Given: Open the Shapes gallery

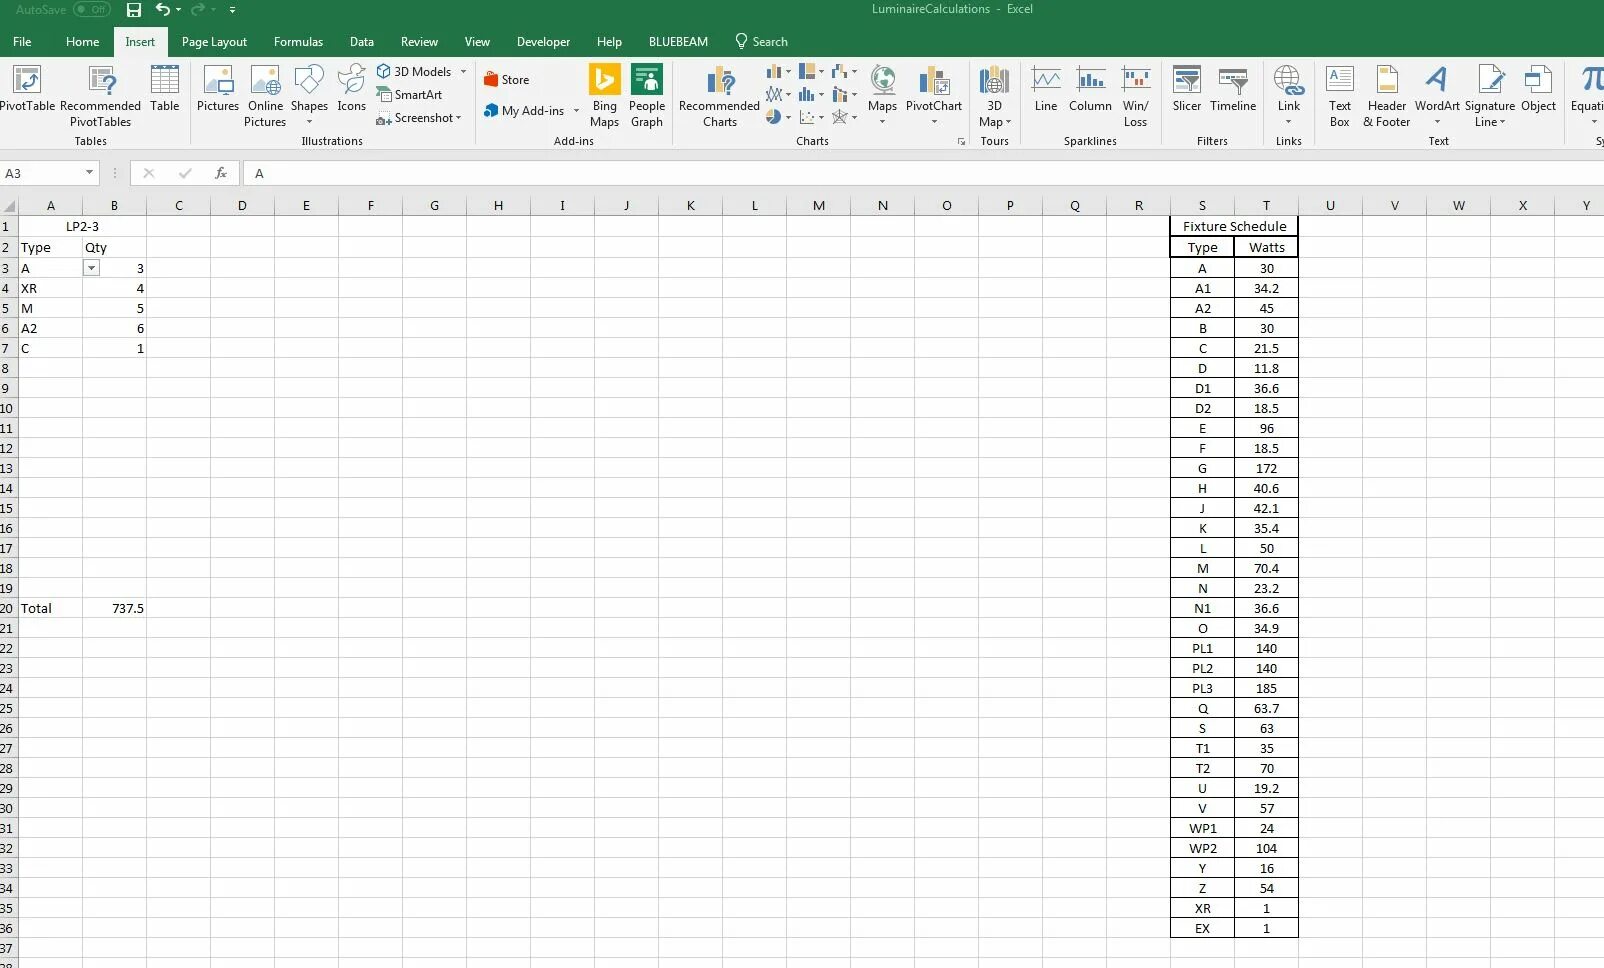Looking at the screenshot, I should pos(309,94).
